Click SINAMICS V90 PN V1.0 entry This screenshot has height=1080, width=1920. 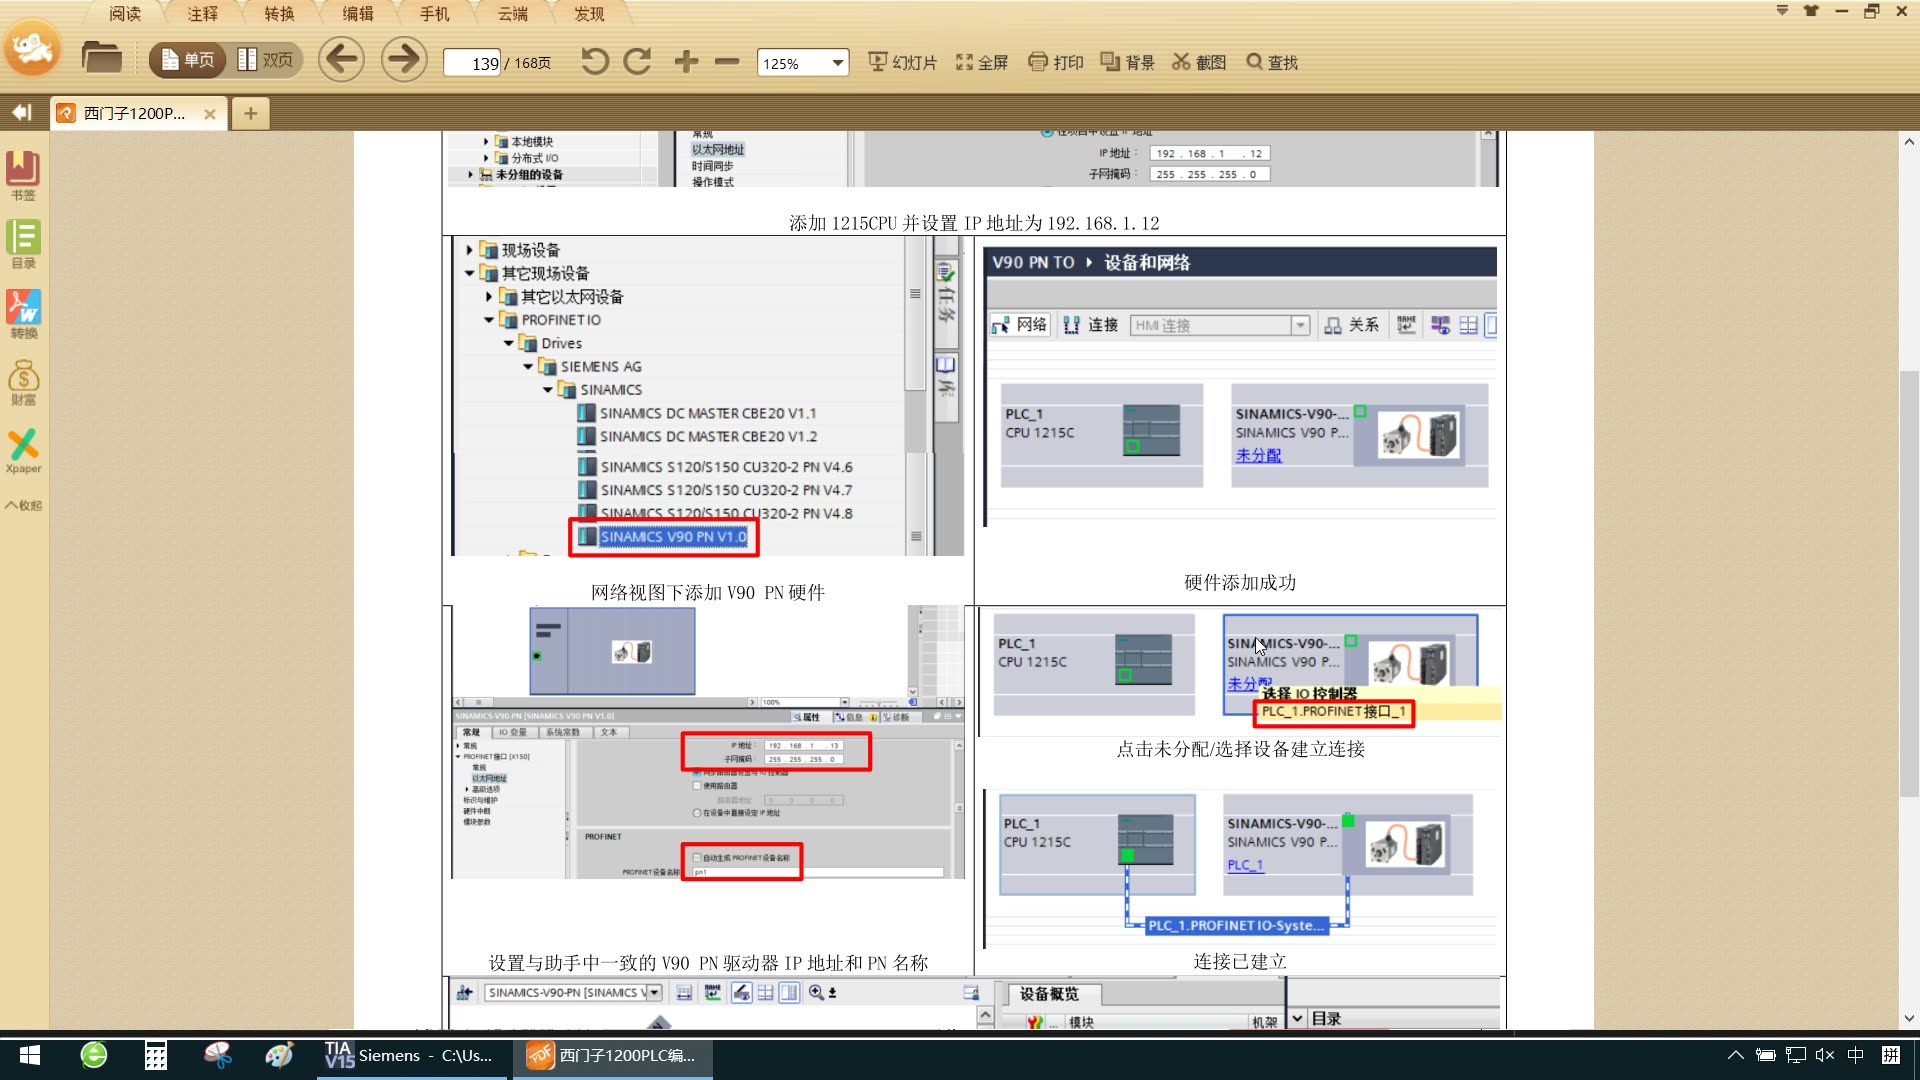click(673, 537)
